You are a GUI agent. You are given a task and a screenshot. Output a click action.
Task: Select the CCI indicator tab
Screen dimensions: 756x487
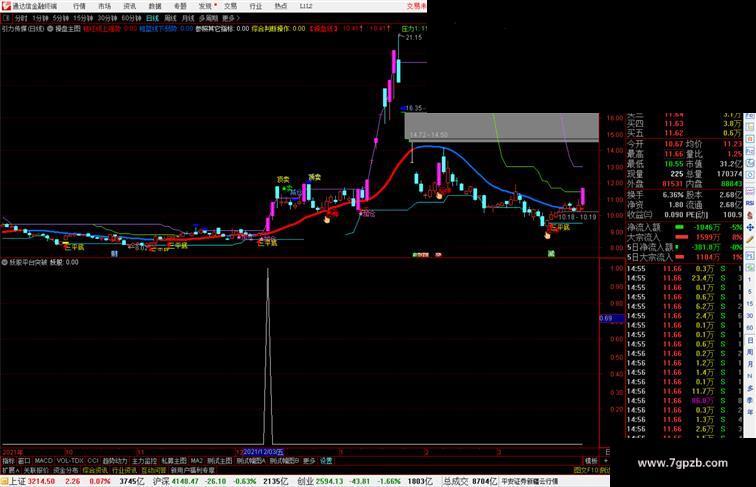pyautogui.click(x=93, y=461)
